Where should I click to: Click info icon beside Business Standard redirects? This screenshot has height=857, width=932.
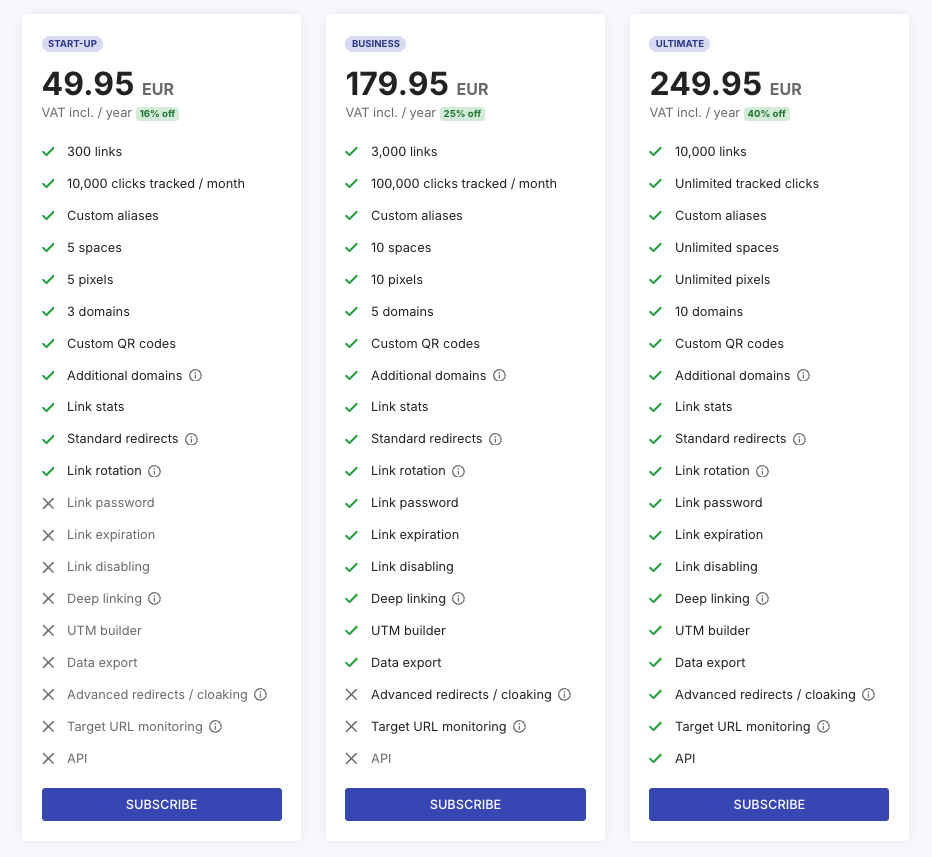pos(496,439)
